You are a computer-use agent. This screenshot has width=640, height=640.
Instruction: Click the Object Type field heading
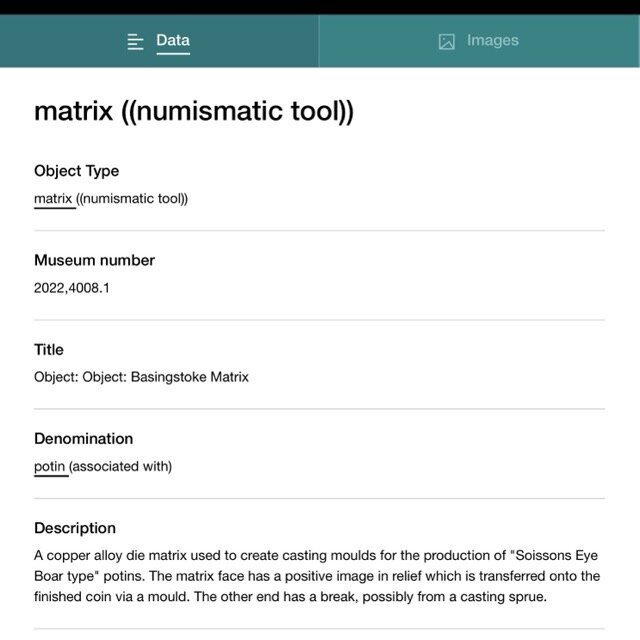[x=77, y=171]
